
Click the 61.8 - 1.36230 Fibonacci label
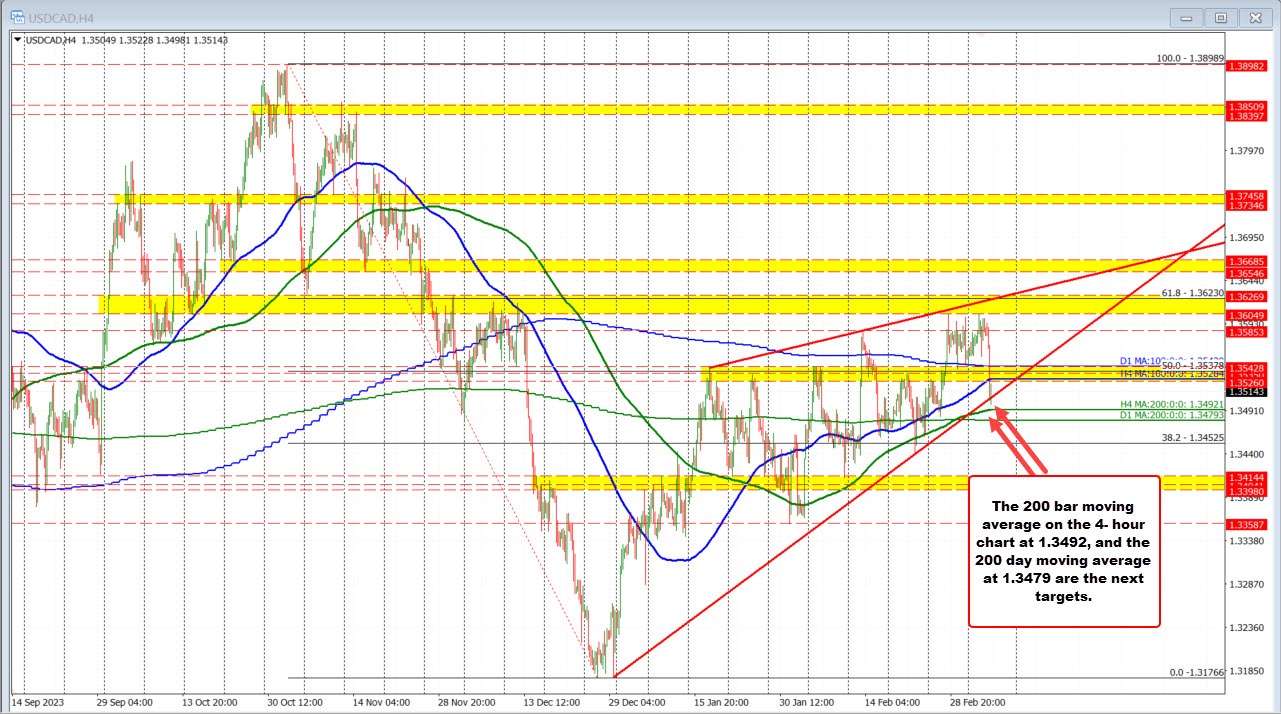(x=1192, y=293)
